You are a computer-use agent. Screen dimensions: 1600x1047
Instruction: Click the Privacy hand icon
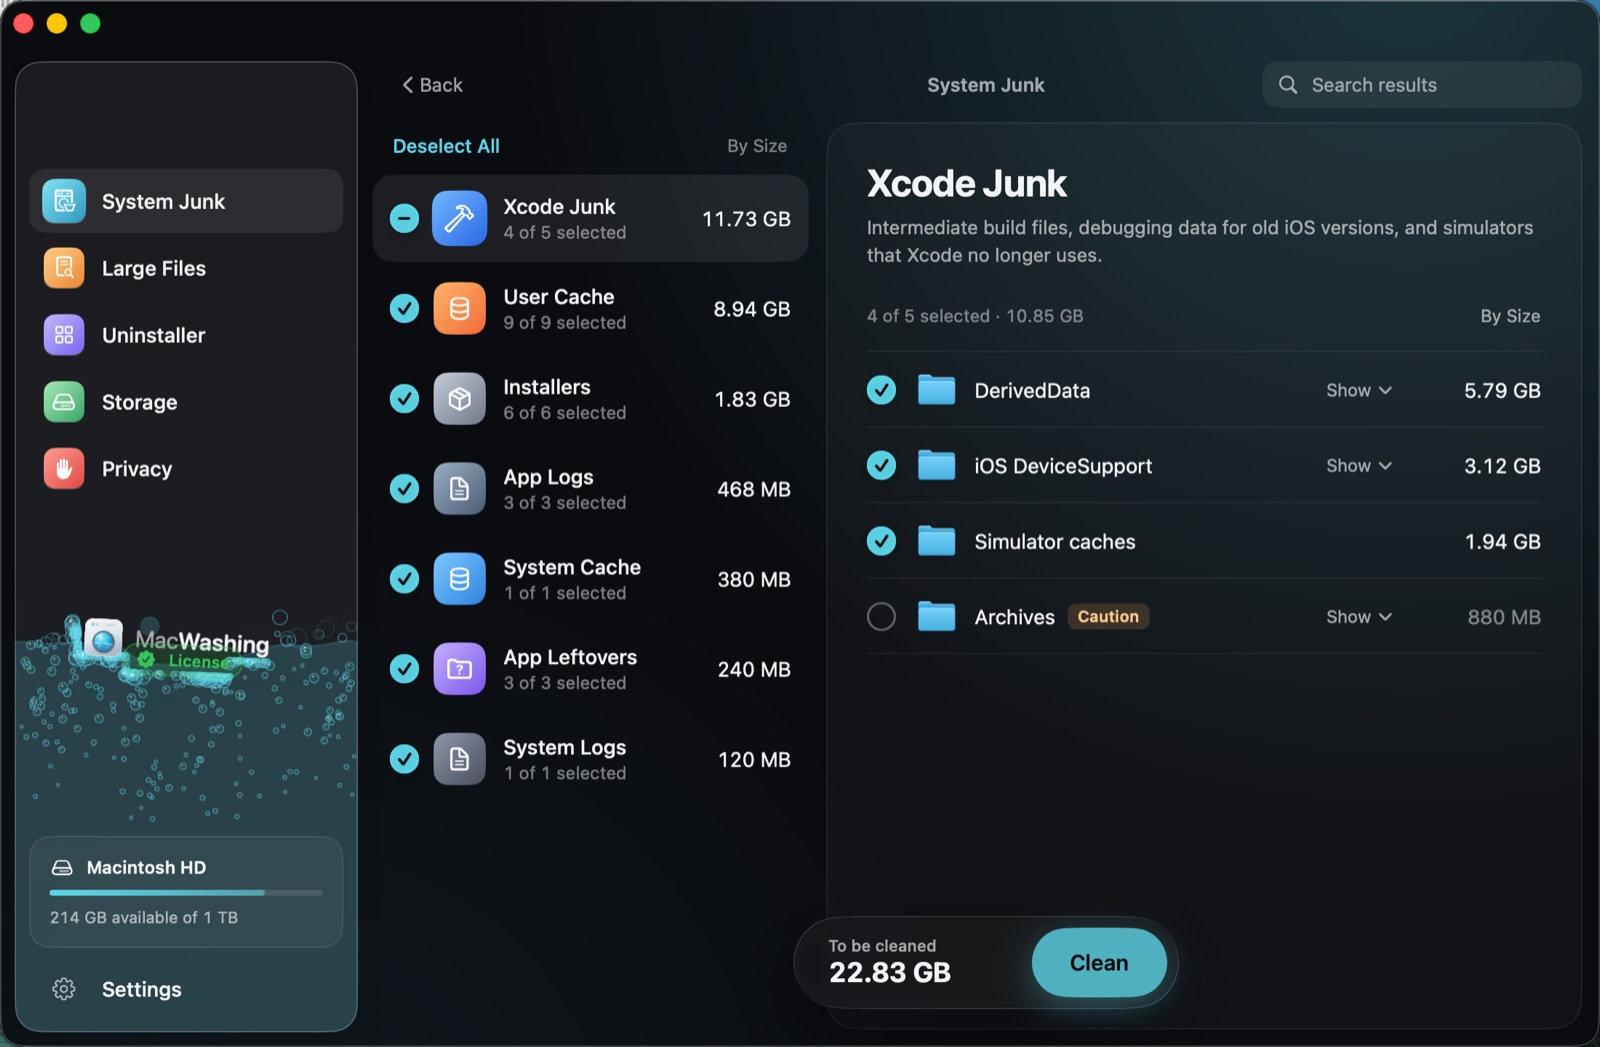[x=64, y=469]
